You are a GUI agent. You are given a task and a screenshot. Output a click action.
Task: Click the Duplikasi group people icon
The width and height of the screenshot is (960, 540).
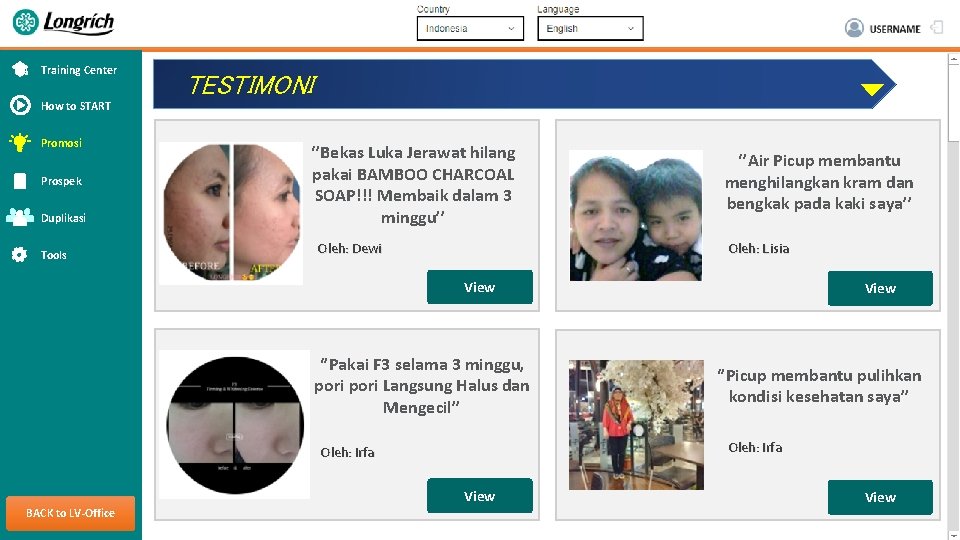(20, 217)
